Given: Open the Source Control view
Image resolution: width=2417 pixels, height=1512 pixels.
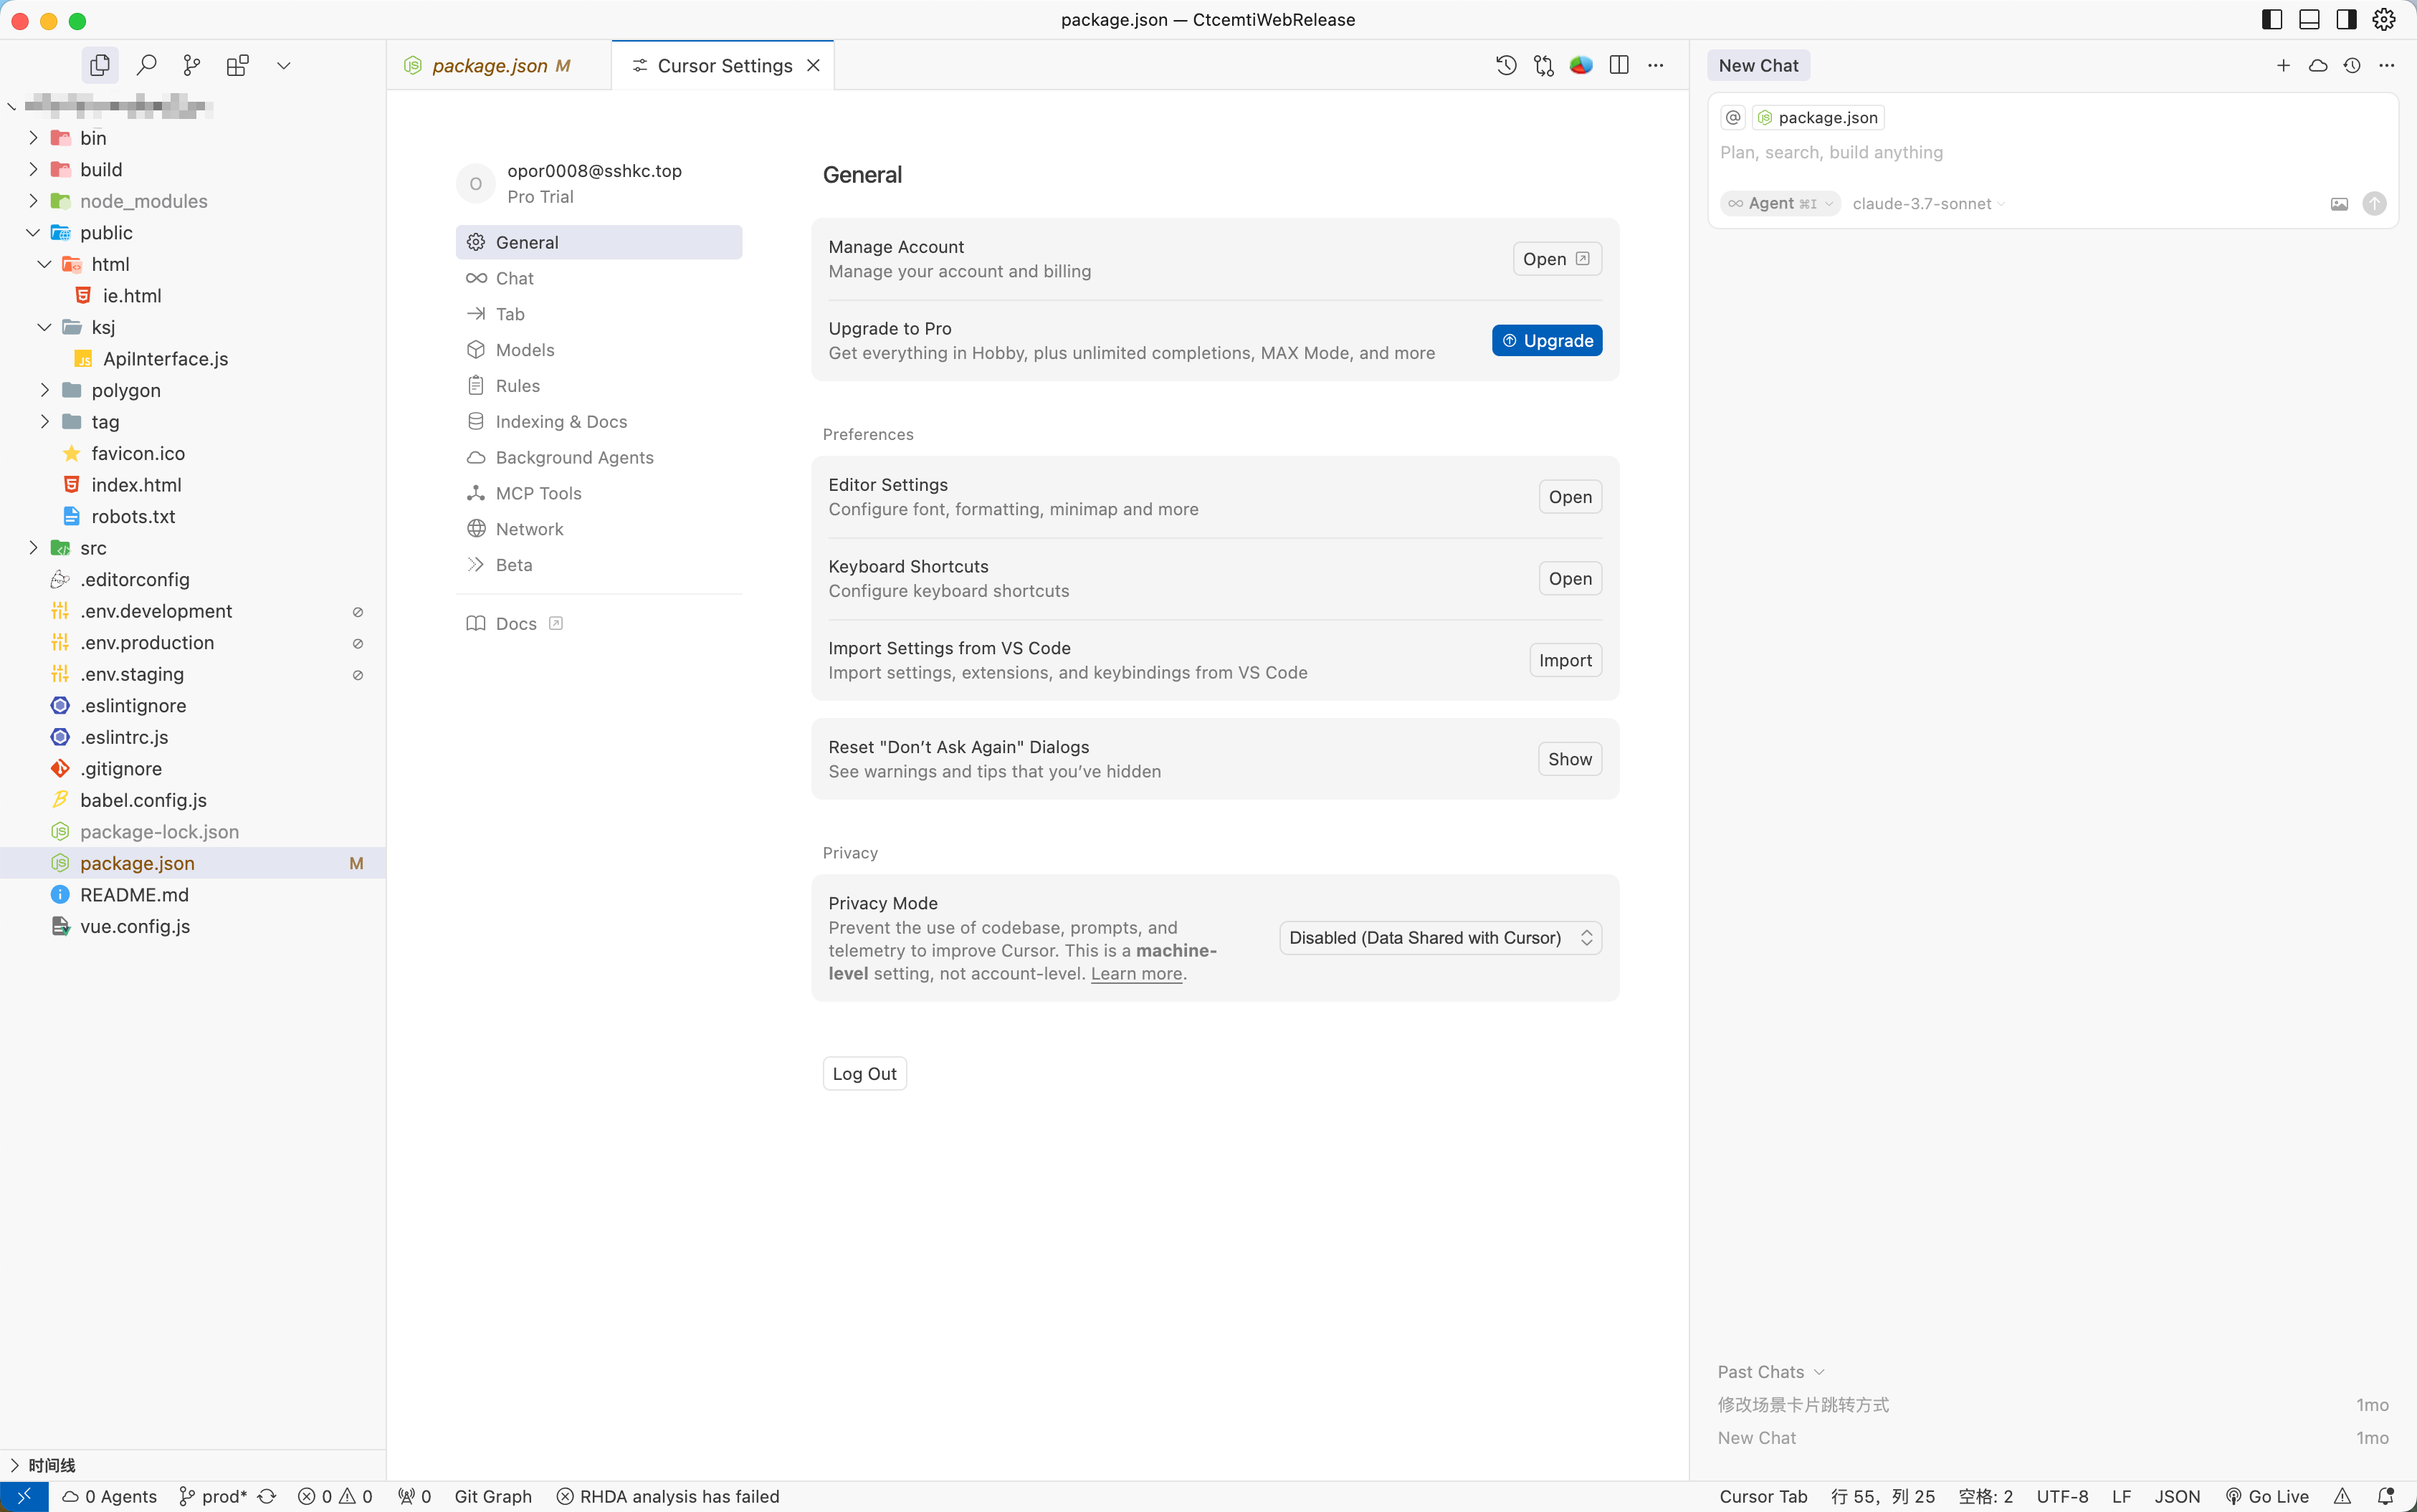Looking at the screenshot, I should (x=191, y=64).
